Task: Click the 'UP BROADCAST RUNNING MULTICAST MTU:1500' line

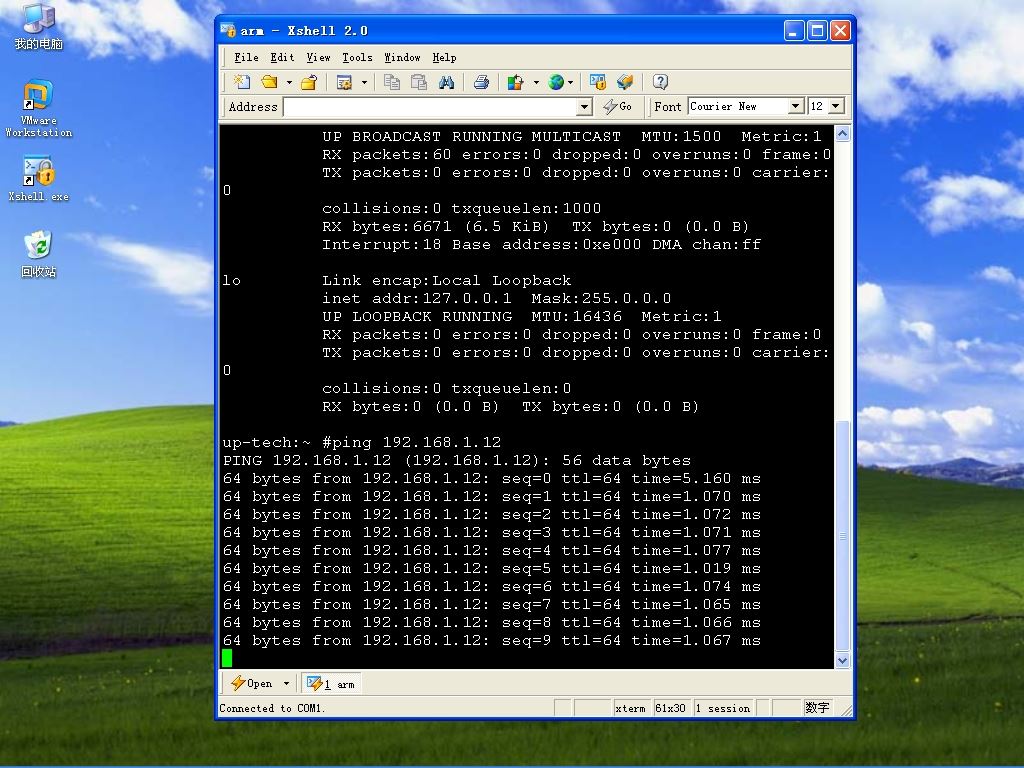Action: click(571, 136)
